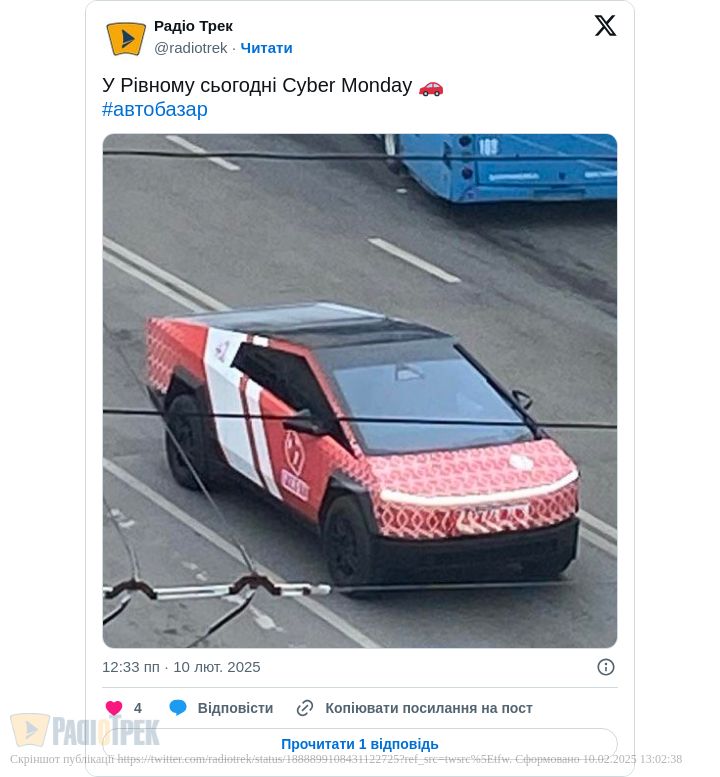
Task: Click the like count number 4
Action: [138, 708]
